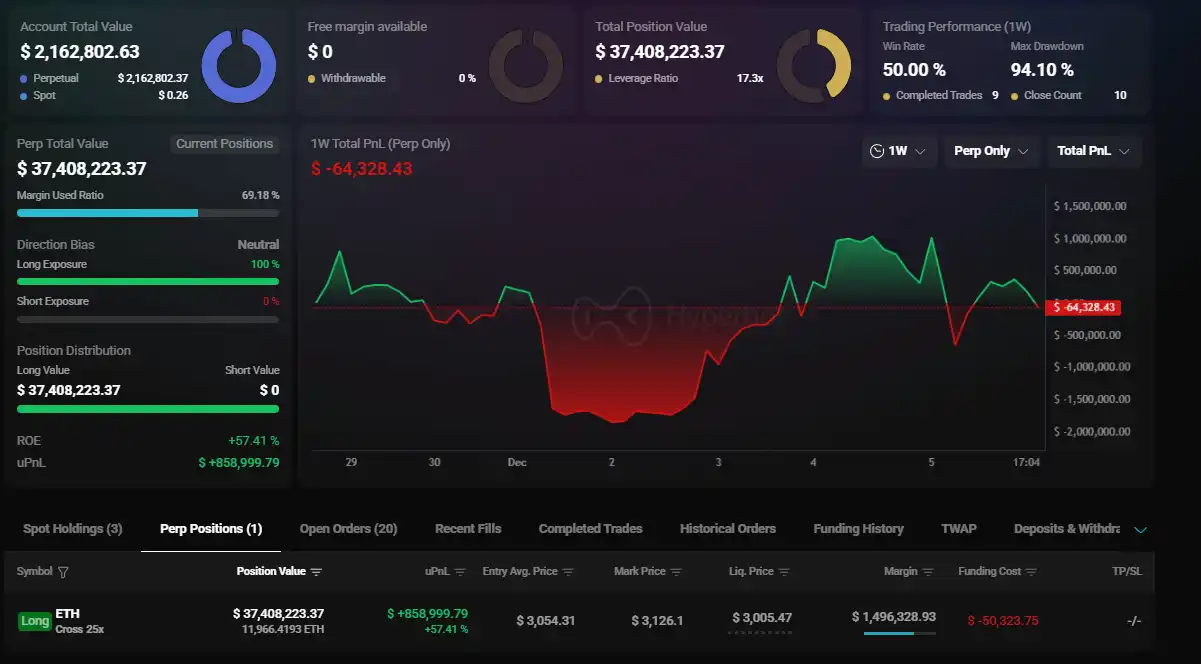Viewport: 1201px width, 664px height.
Task: Switch to the Spot Holdings tab
Action: 72,528
